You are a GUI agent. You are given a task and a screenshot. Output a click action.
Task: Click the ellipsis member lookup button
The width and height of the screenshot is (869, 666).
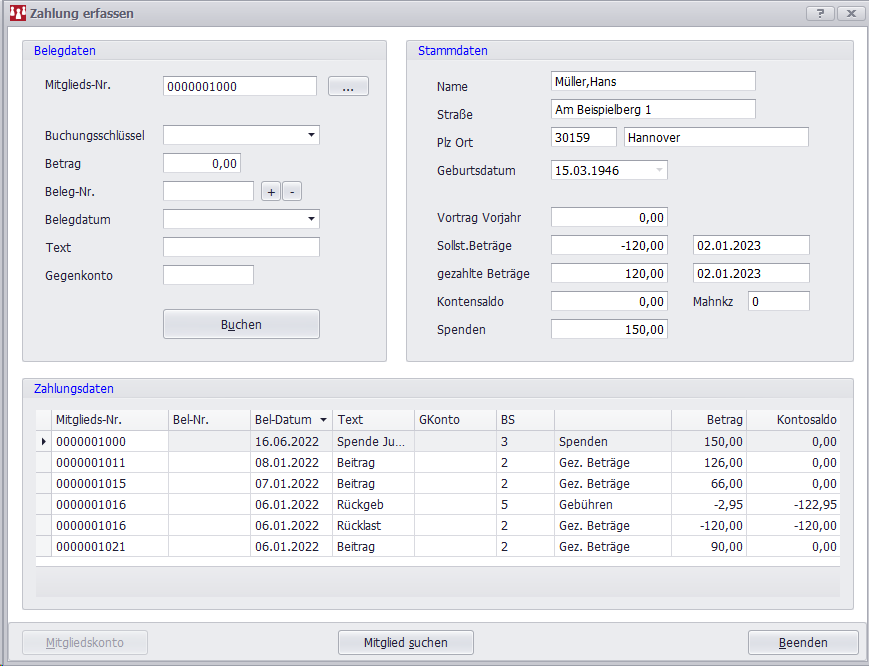pyautogui.click(x=348, y=87)
